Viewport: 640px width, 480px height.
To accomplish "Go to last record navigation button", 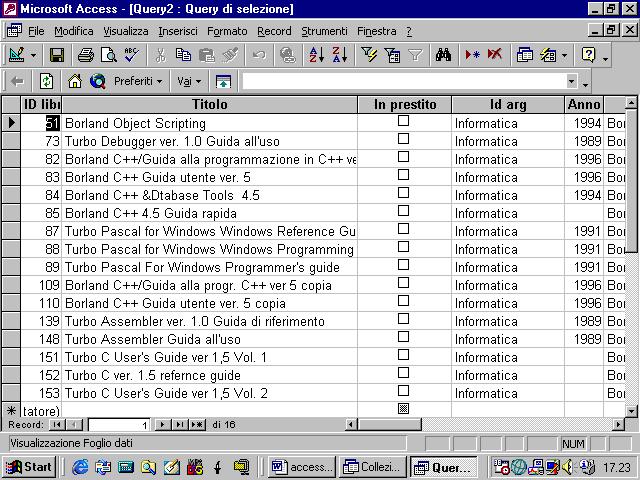I will [180, 425].
